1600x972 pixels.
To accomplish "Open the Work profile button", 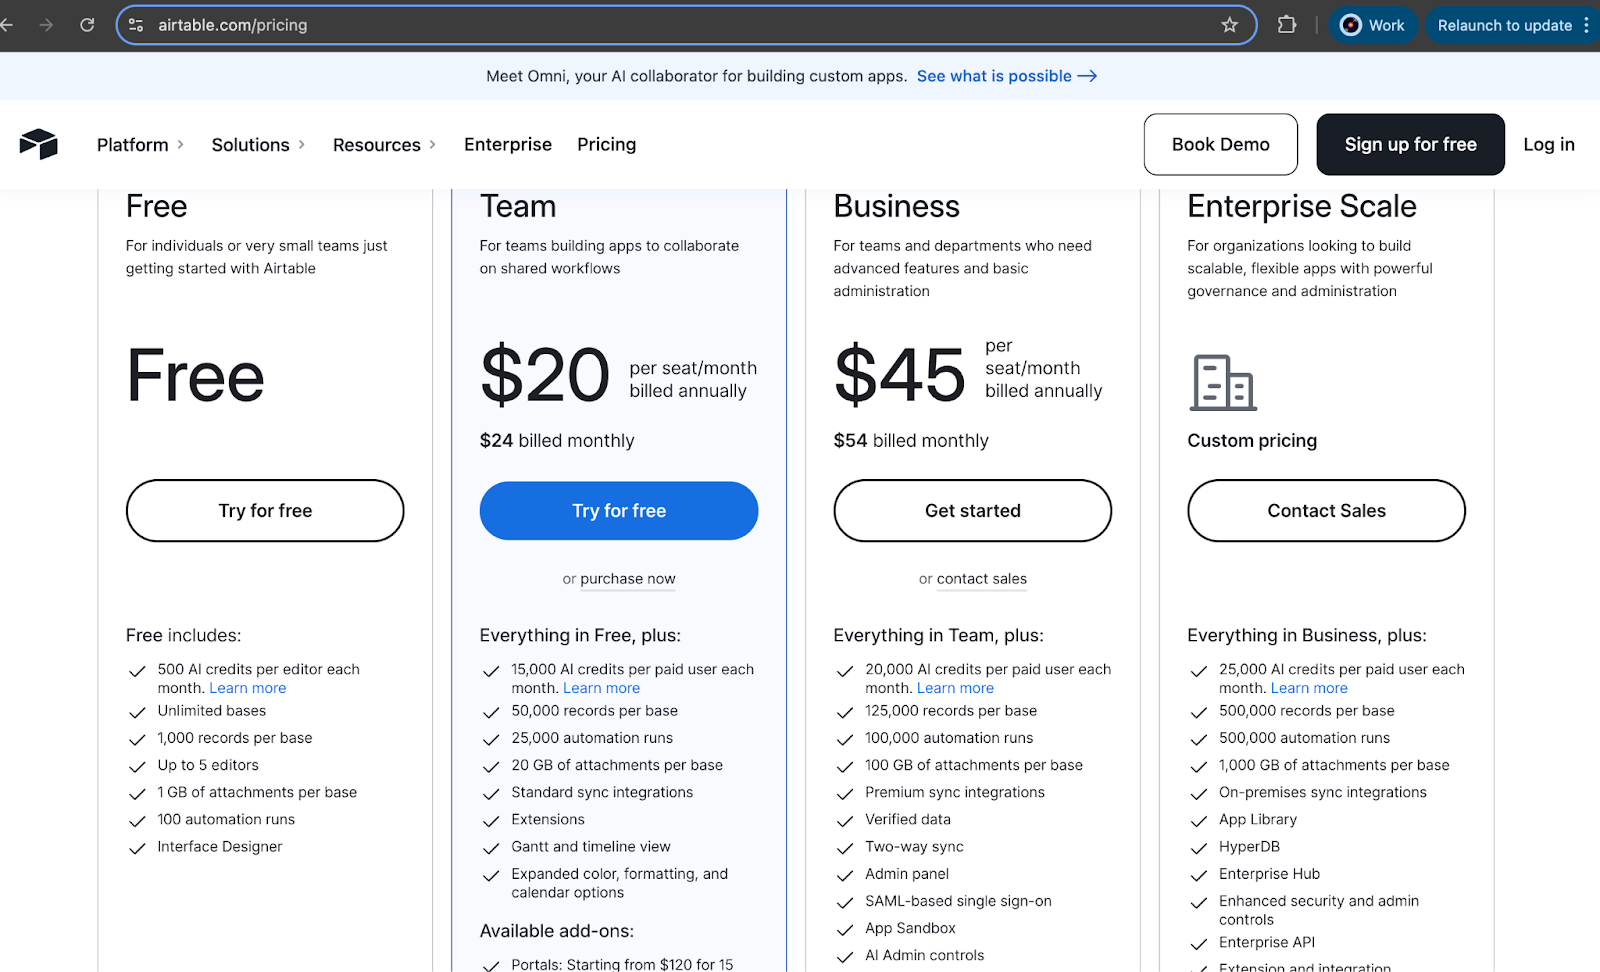I will (x=1372, y=25).
